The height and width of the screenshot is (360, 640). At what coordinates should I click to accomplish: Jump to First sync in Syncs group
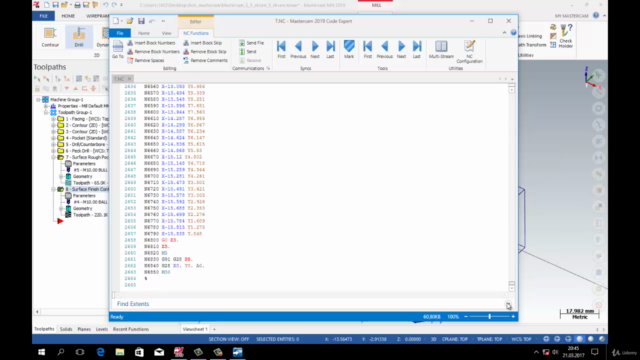coord(281,49)
